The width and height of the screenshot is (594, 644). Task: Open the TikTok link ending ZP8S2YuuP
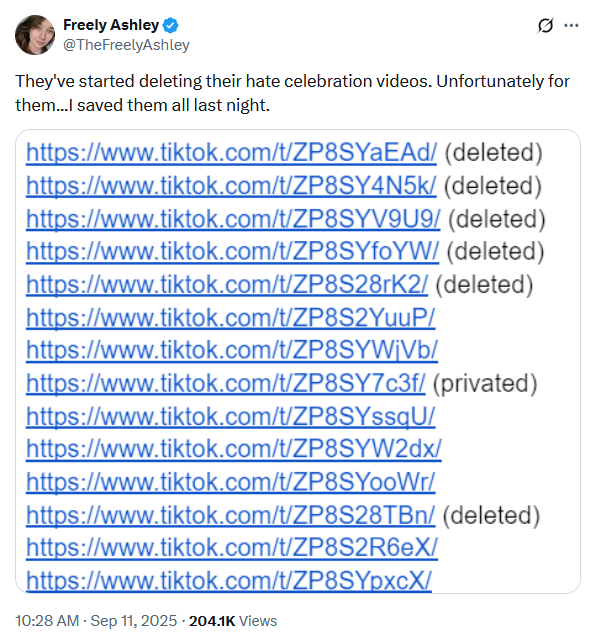[x=230, y=317]
